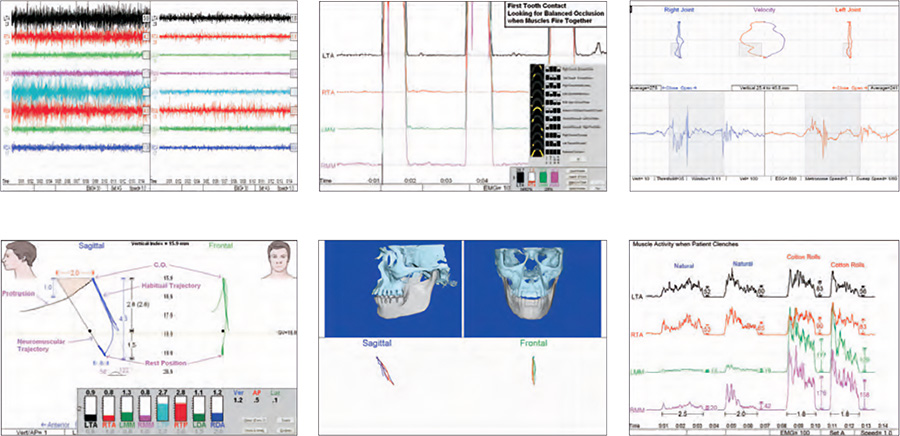This screenshot has height=436, width=900.
Task: Select the full yellow arch balanced-contact icon
Action: (537, 152)
